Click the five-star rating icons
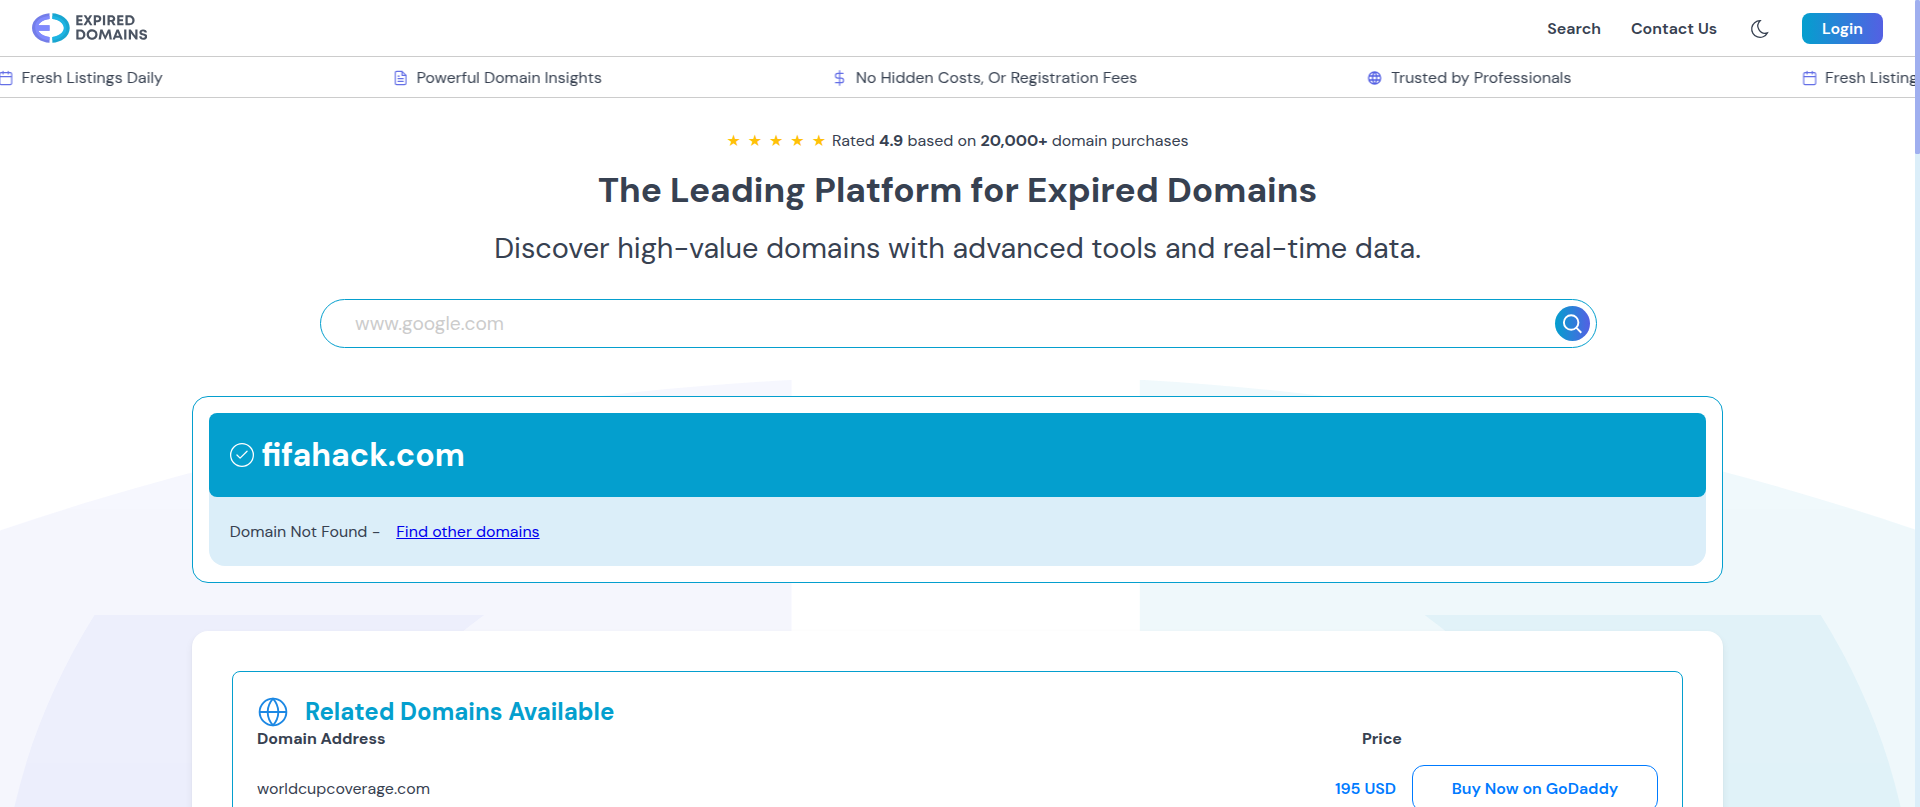This screenshot has width=1920, height=807. (776, 141)
